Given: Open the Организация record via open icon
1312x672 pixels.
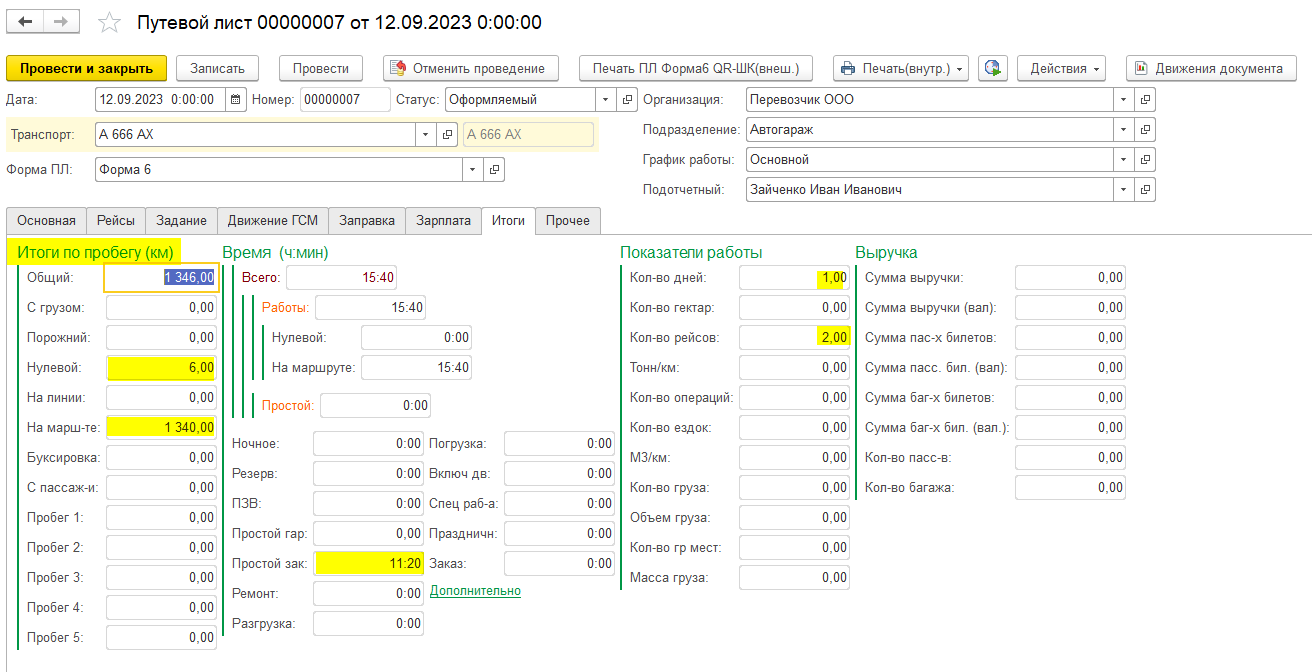Looking at the screenshot, I should [1145, 100].
